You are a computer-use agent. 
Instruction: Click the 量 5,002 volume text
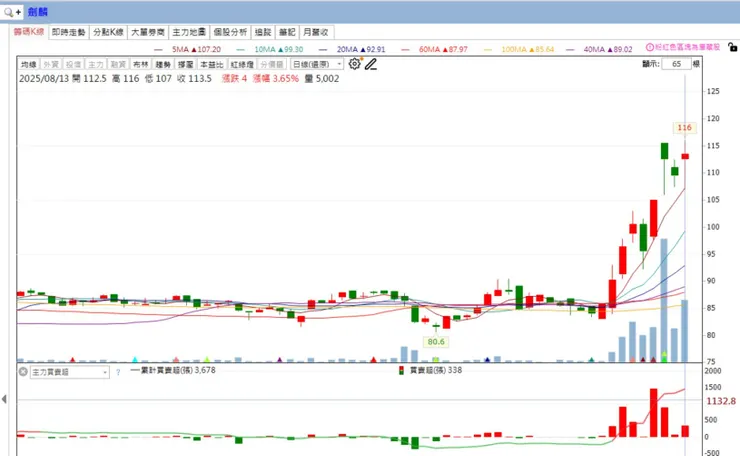(x=322, y=78)
